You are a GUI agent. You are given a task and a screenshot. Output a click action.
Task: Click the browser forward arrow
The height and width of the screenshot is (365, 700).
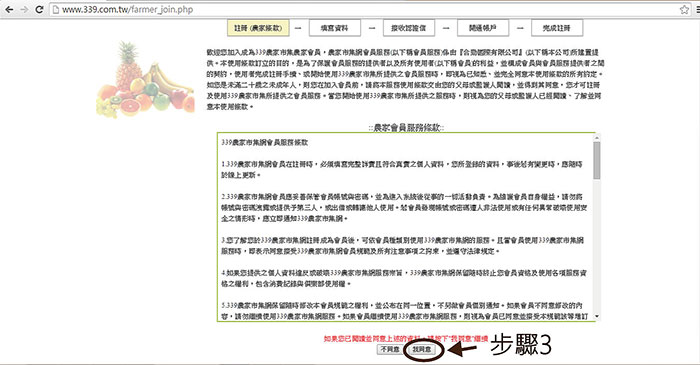tap(24, 9)
